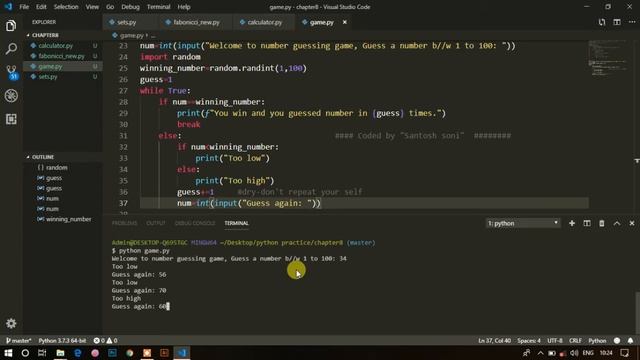Open the Manage gear at bottom left
The image size is (640, 360).
click(x=11, y=323)
